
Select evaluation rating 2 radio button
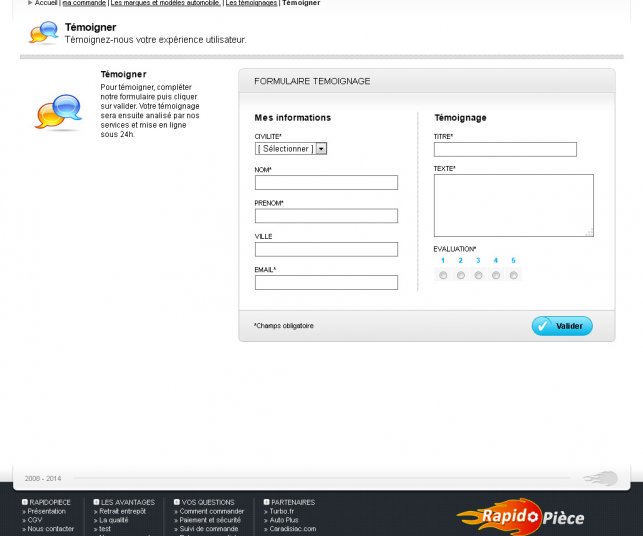point(461,275)
